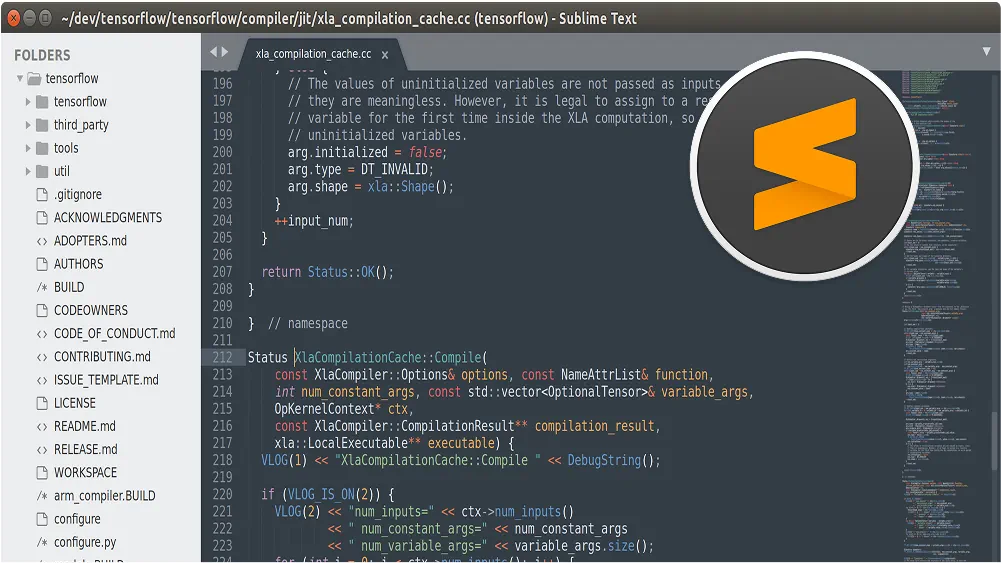Open the CODEOWNERS file
The width and height of the screenshot is (1001, 563).
[91, 310]
